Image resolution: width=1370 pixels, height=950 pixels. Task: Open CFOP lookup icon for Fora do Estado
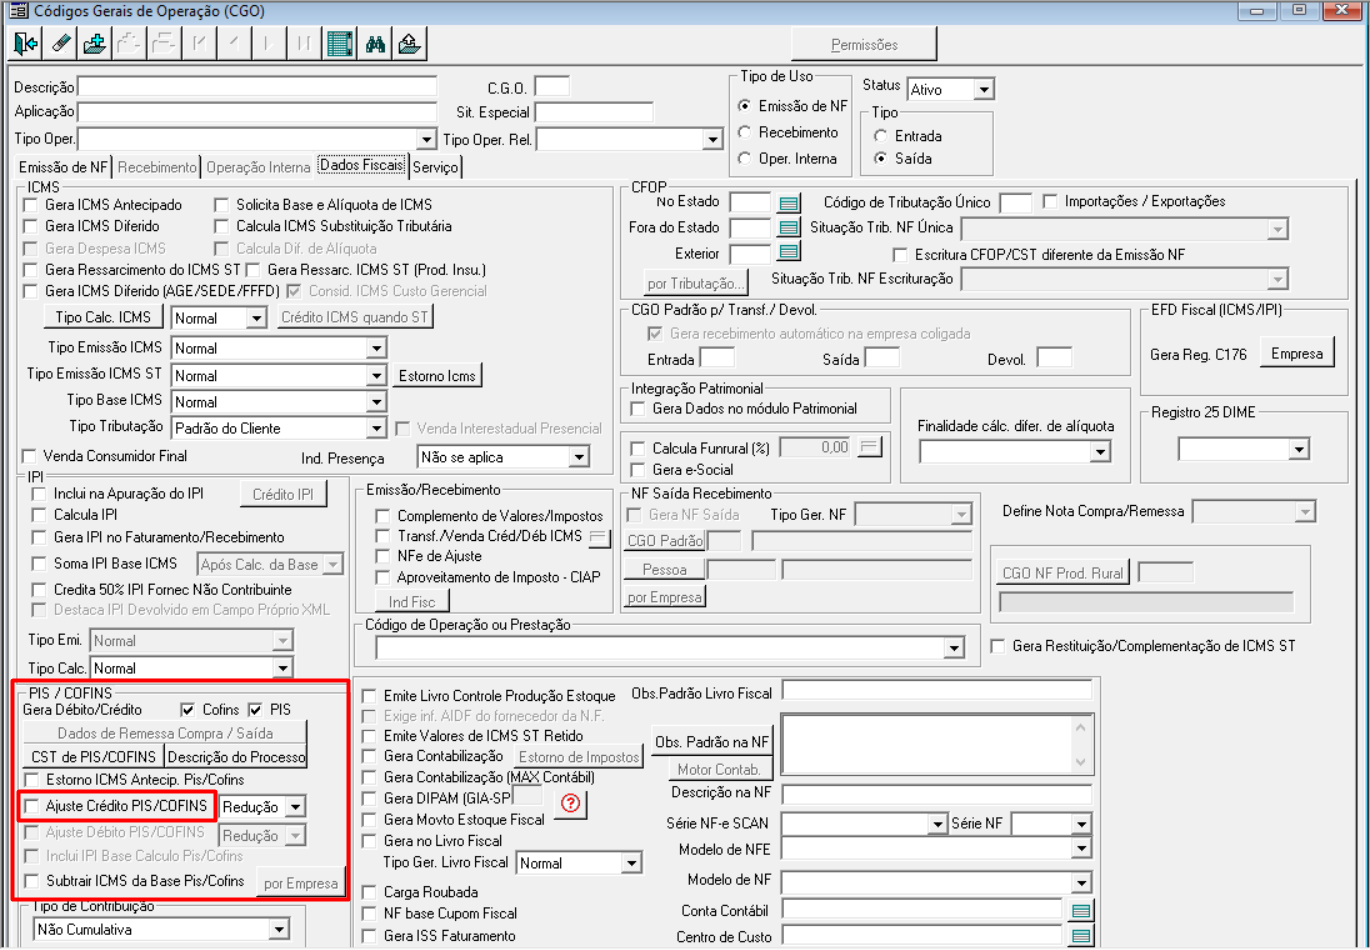[x=789, y=229]
